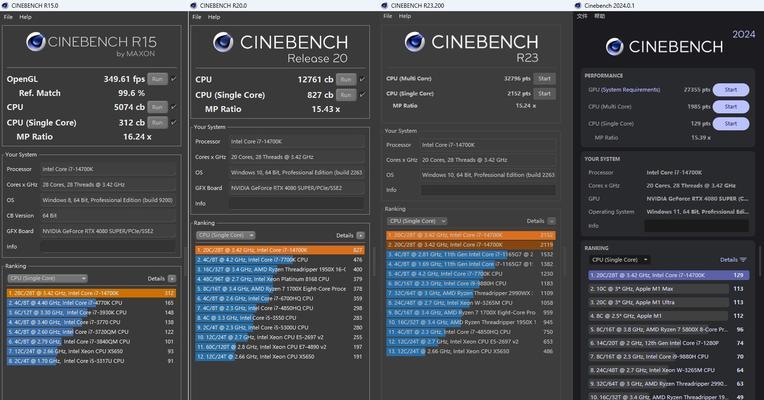Viewport: 764px width, 400px height.
Task: Select Cinebench 2024 ranking row Apple M1 Max
Action: [668, 288]
